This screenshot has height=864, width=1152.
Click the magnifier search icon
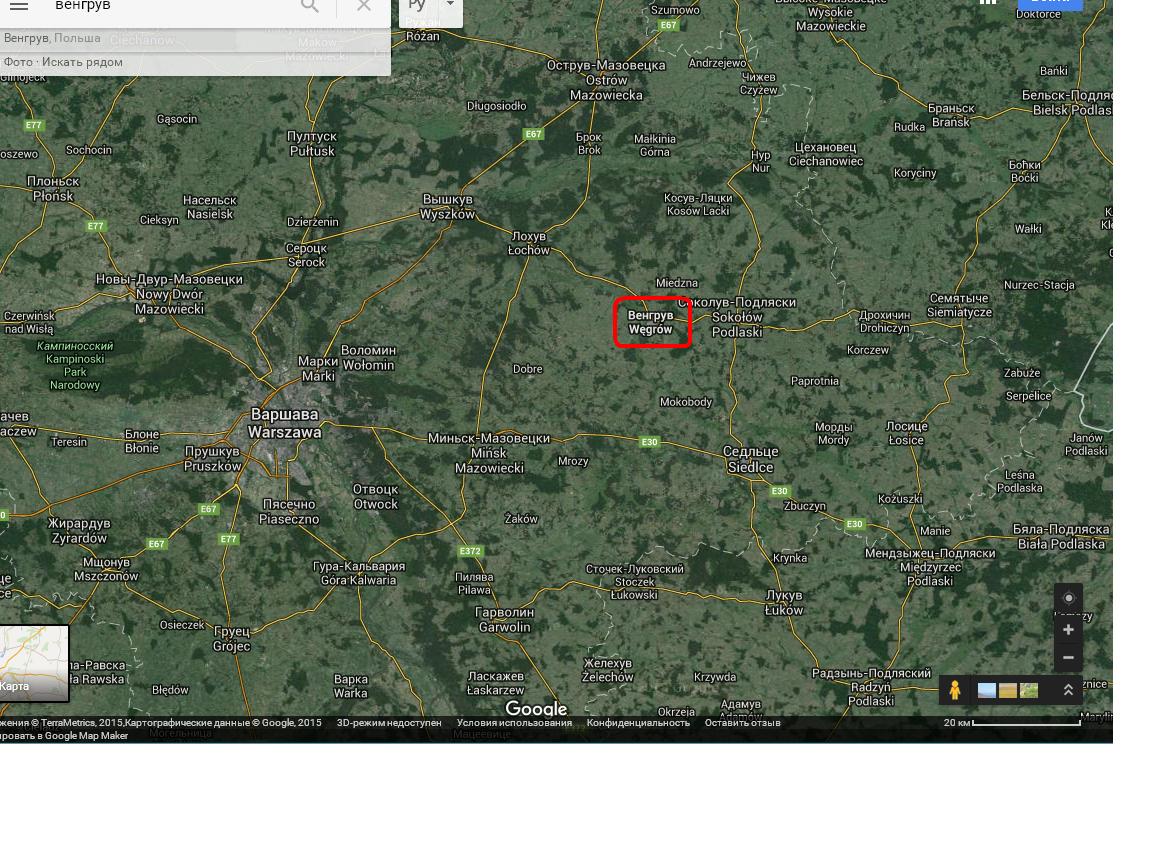coord(309,6)
